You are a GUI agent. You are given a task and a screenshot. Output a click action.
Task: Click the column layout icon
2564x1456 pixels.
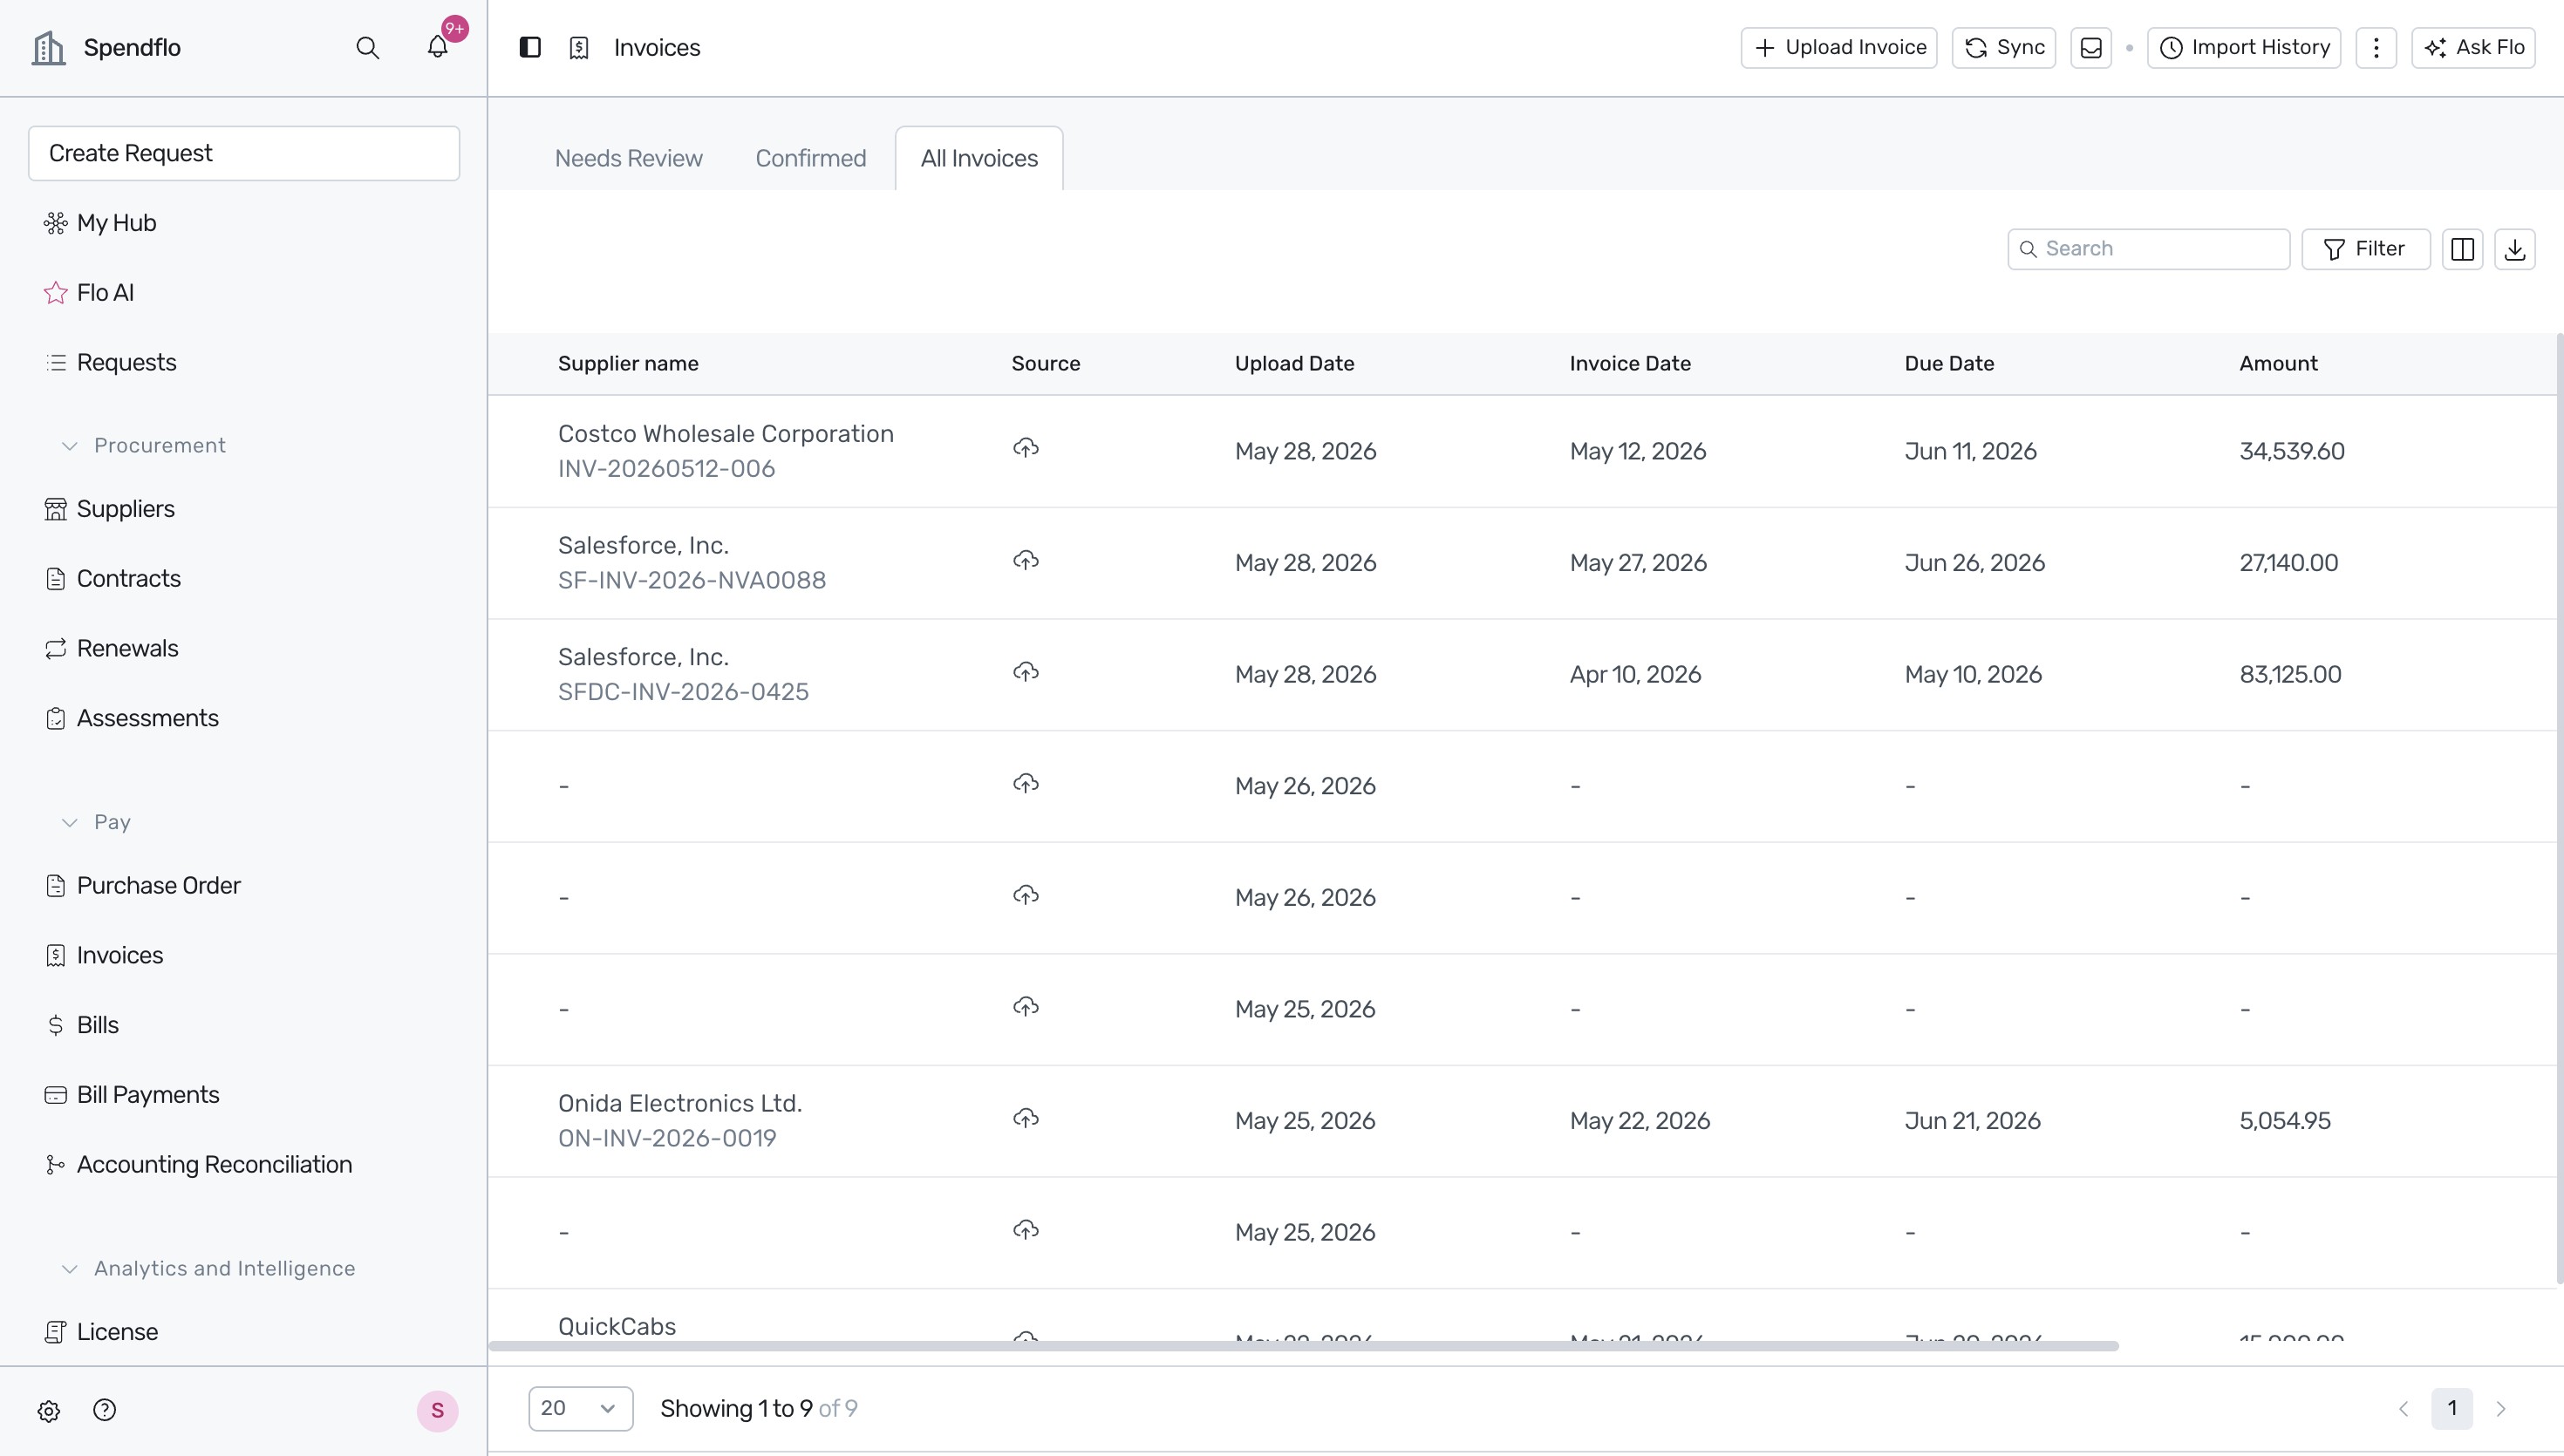(x=2462, y=249)
